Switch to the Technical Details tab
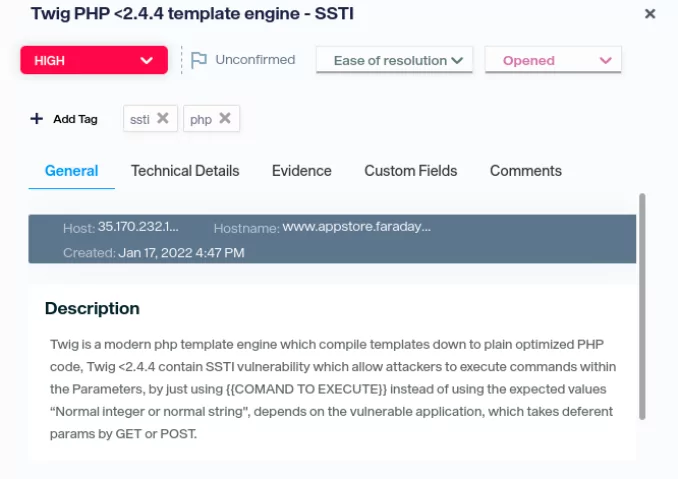678x479 pixels. click(185, 171)
